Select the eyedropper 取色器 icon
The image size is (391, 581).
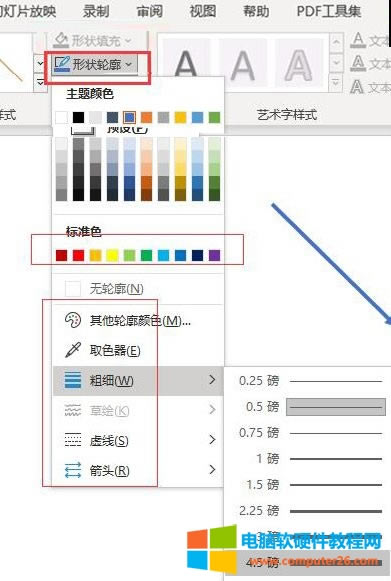tap(73, 350)
